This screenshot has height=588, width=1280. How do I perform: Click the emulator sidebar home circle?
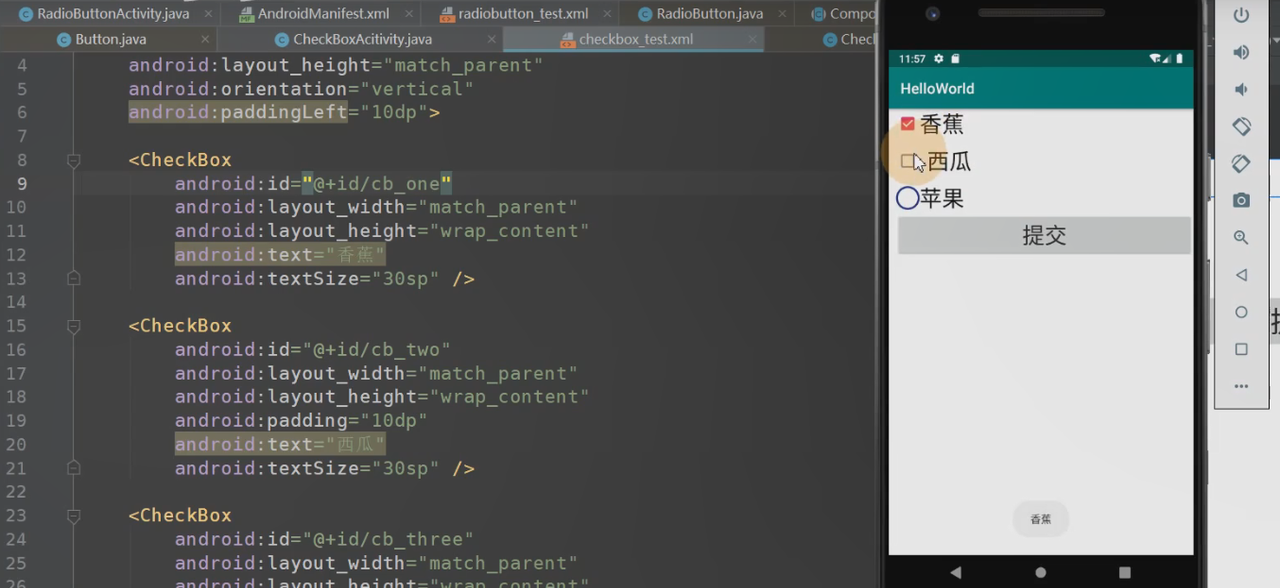pyautogui.click(x=1241, y=312)
